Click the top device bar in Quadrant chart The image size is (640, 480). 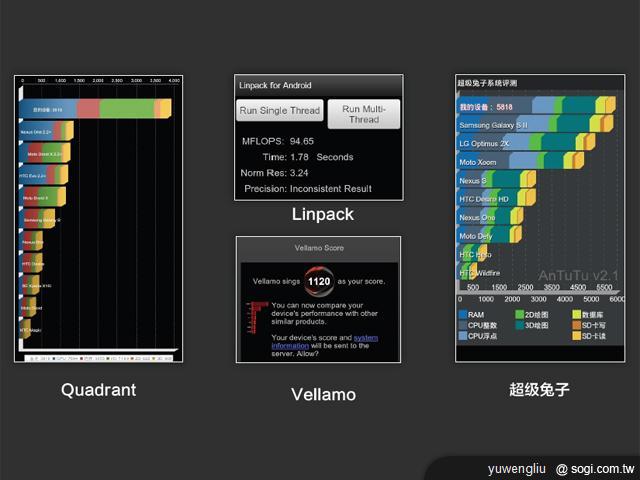tap(95, 108)
